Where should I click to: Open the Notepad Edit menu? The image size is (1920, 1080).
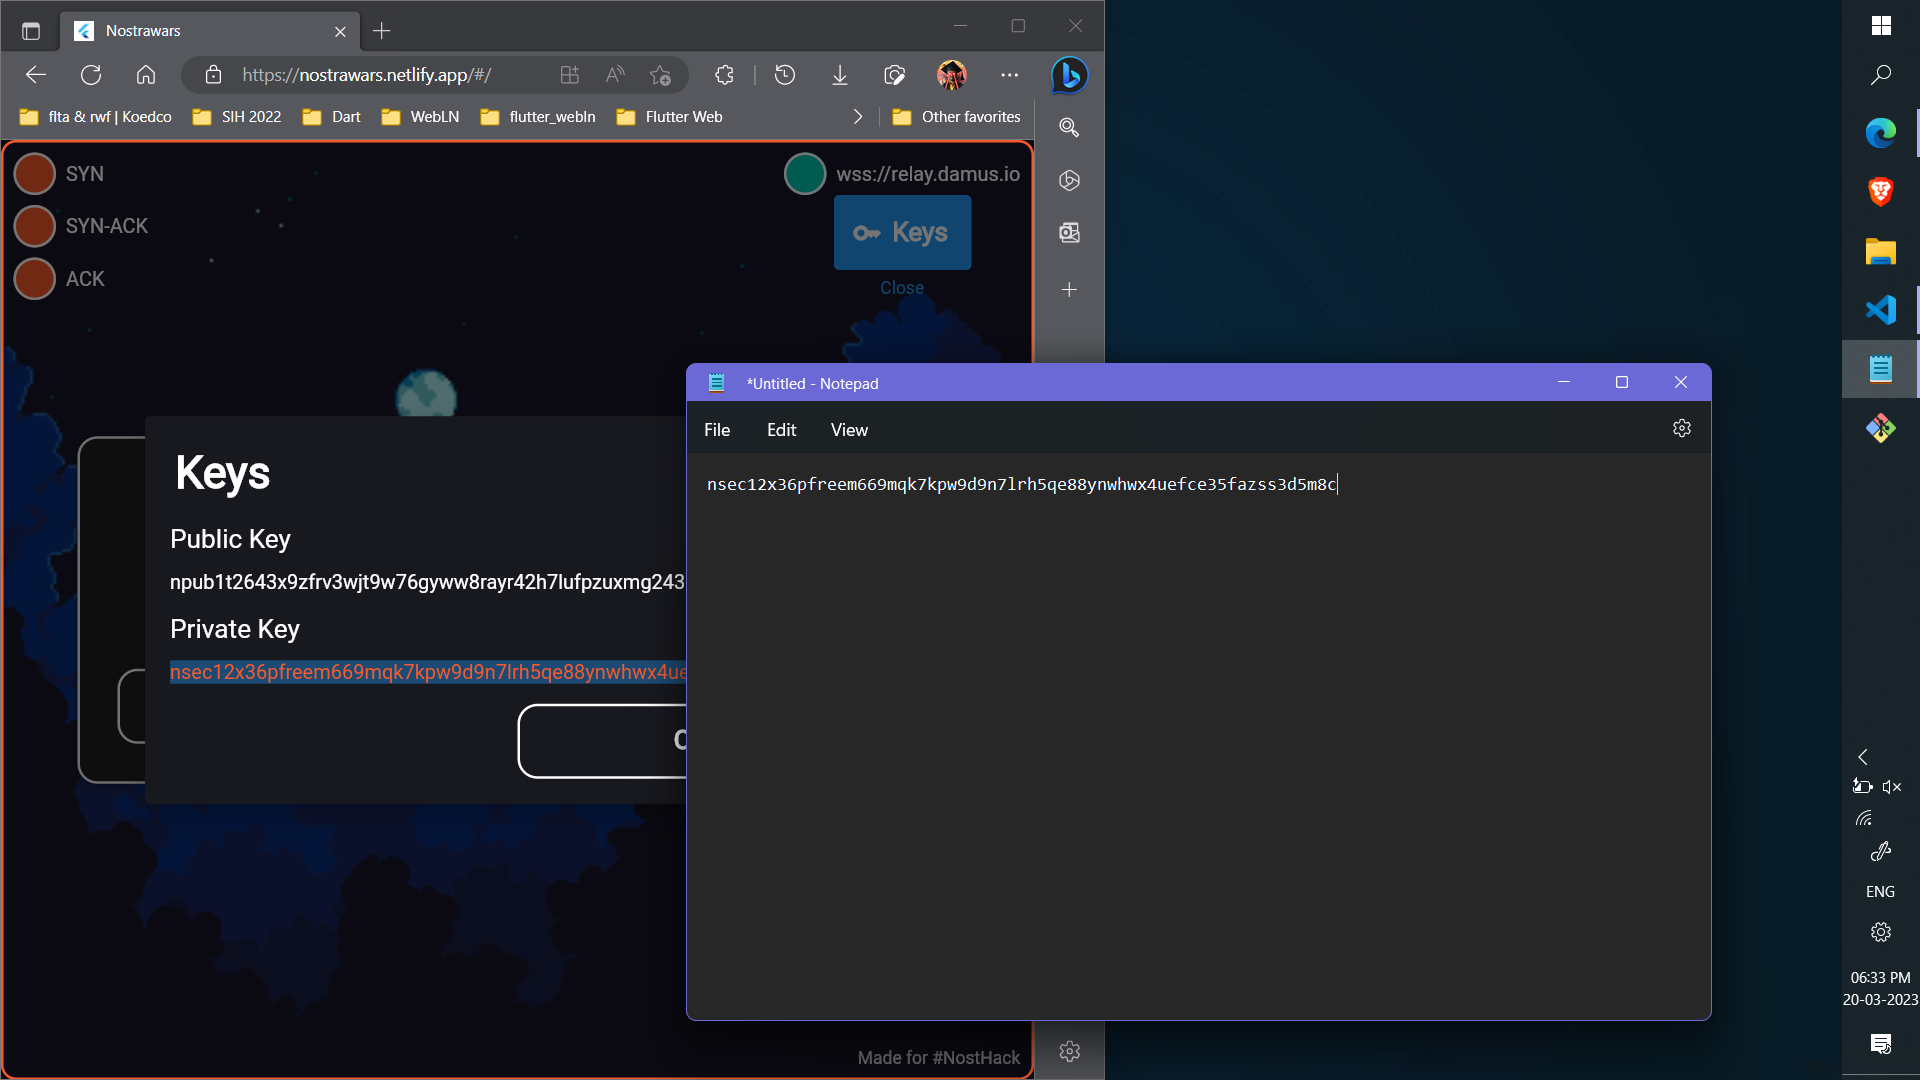click(x=781, y=430)
